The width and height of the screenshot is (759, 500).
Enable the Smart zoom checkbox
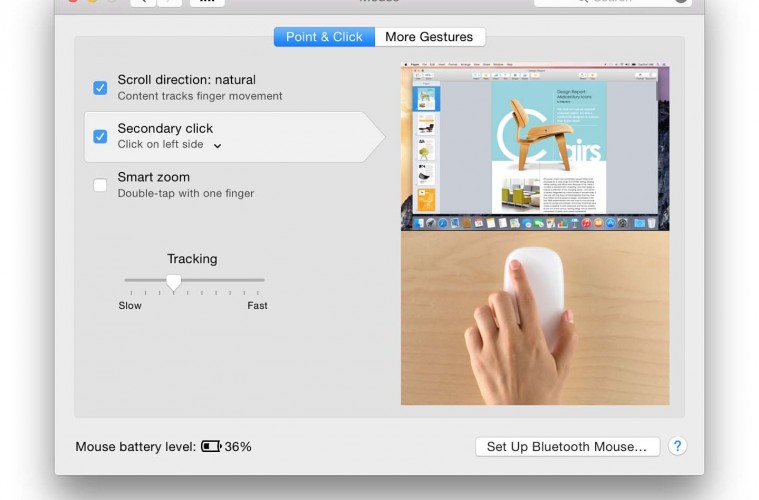coord(100,185)
